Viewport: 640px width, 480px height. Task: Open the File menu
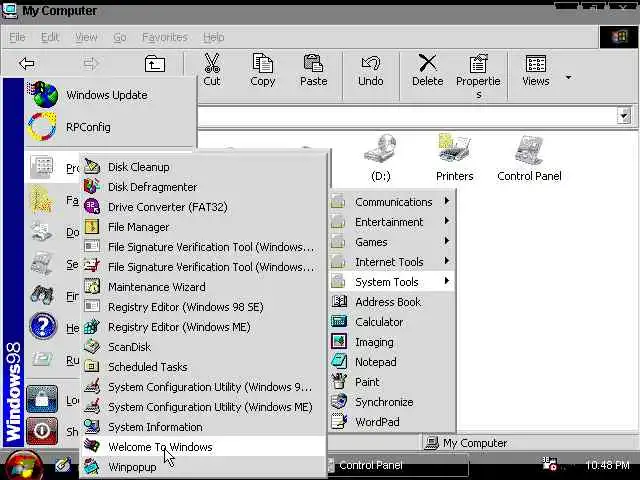pyautogui.click(x=17, y=37)
